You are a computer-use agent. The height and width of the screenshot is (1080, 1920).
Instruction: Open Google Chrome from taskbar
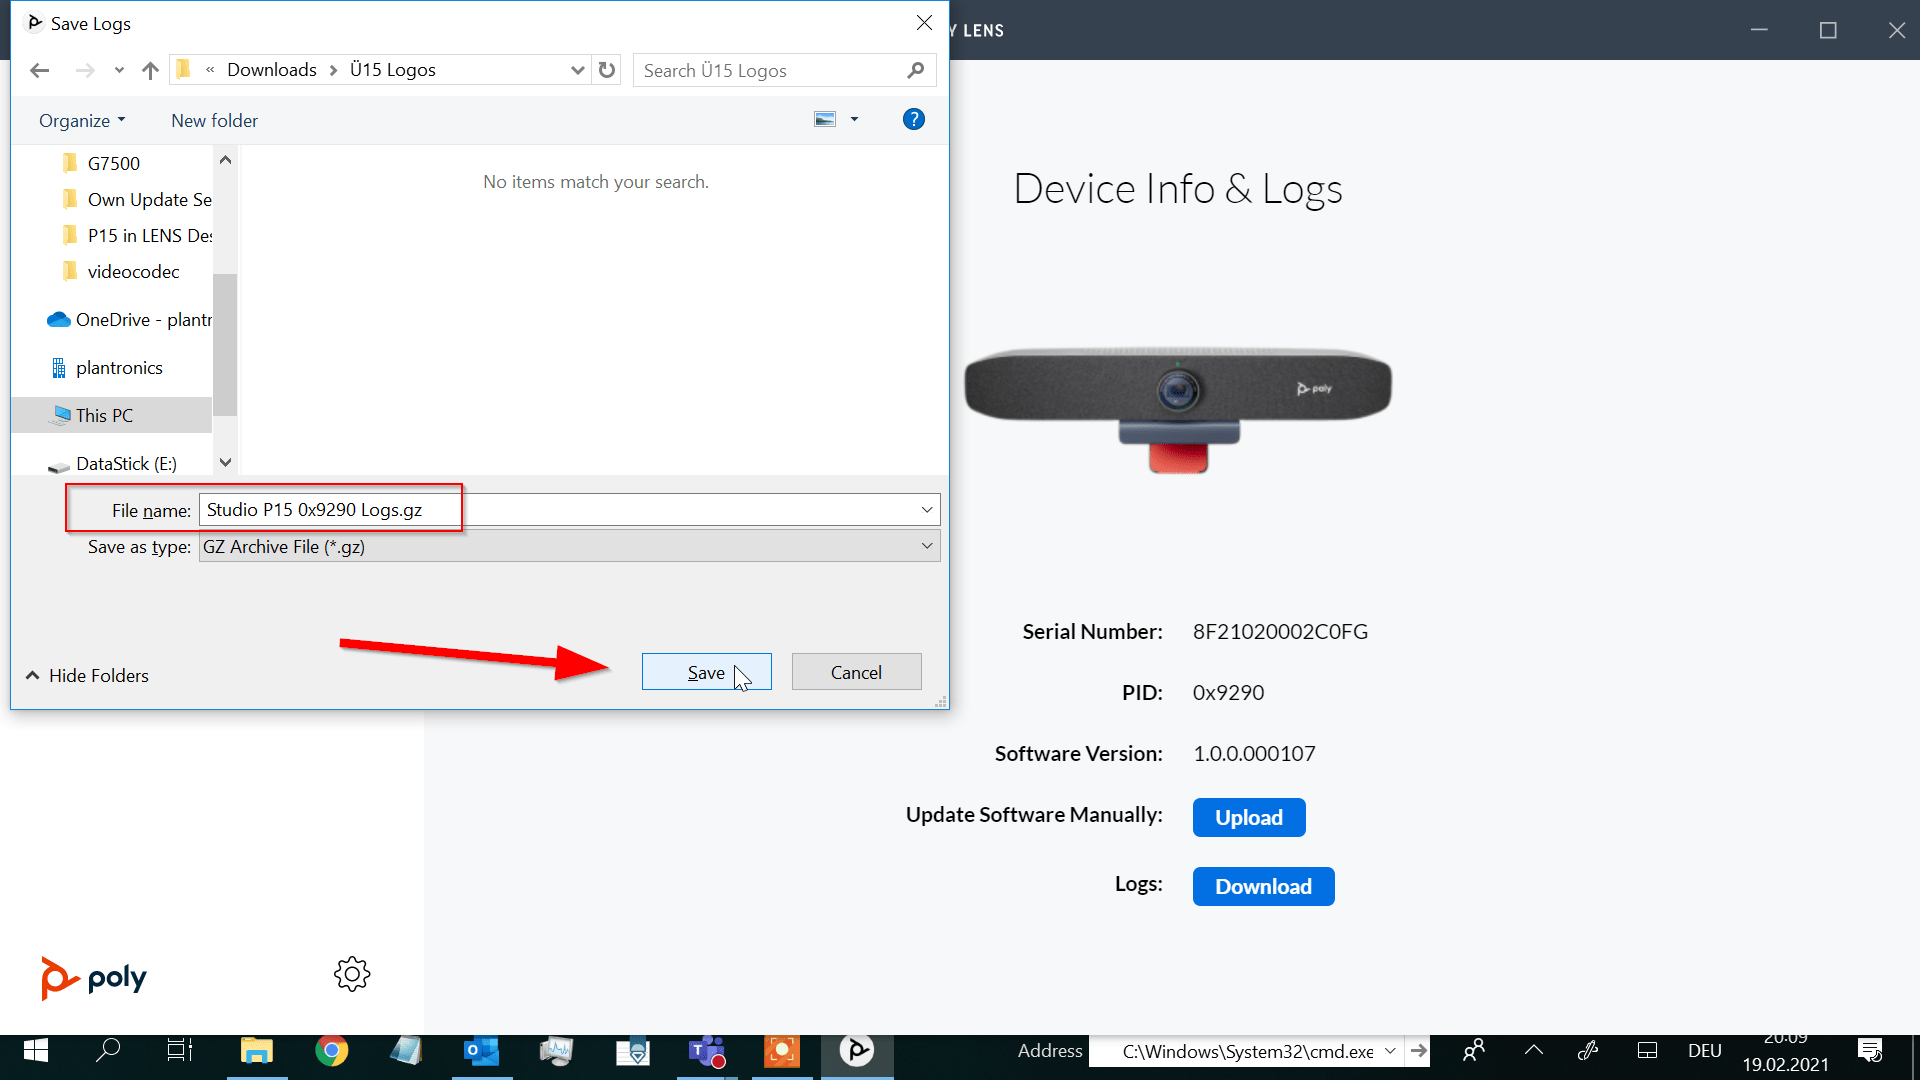331,1052
